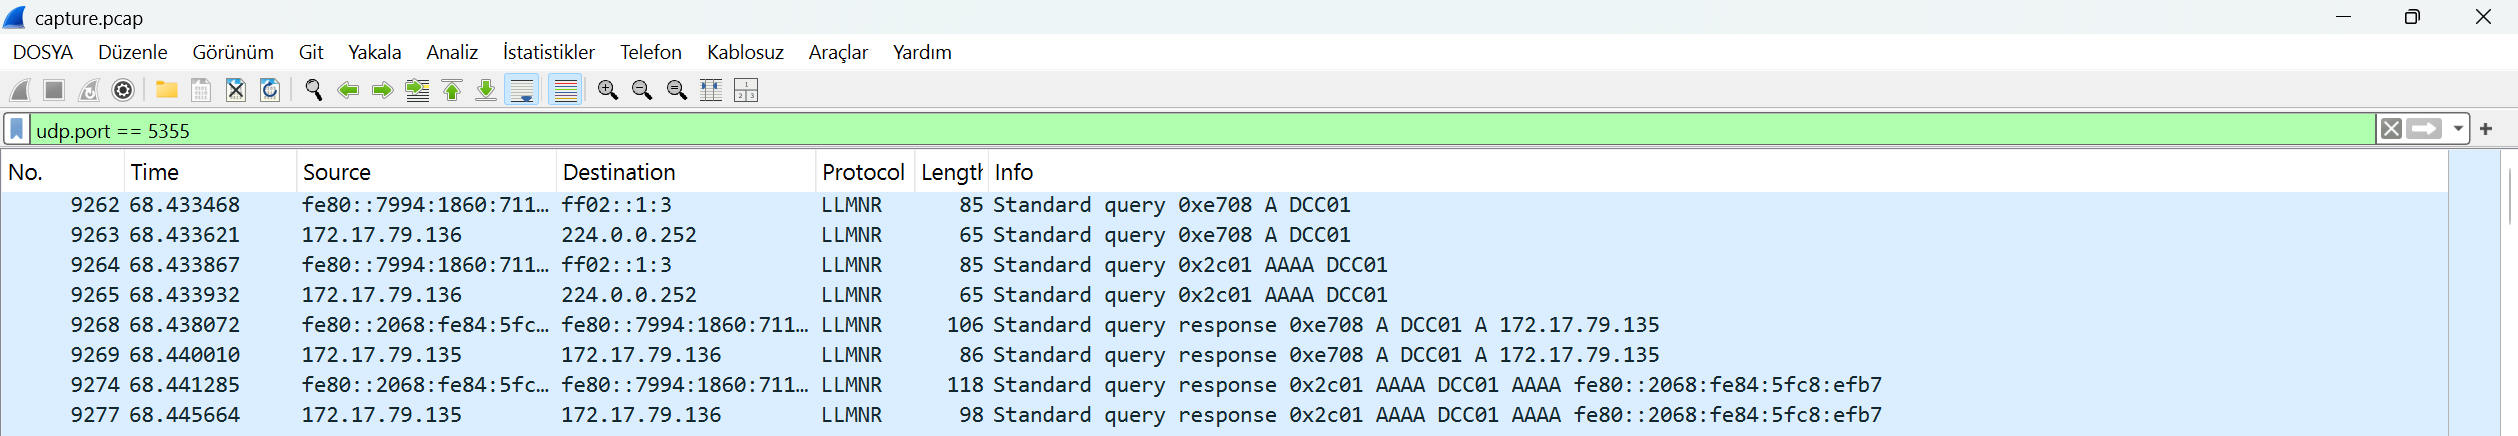Toggle packet colorization rules

click(565, 90)
